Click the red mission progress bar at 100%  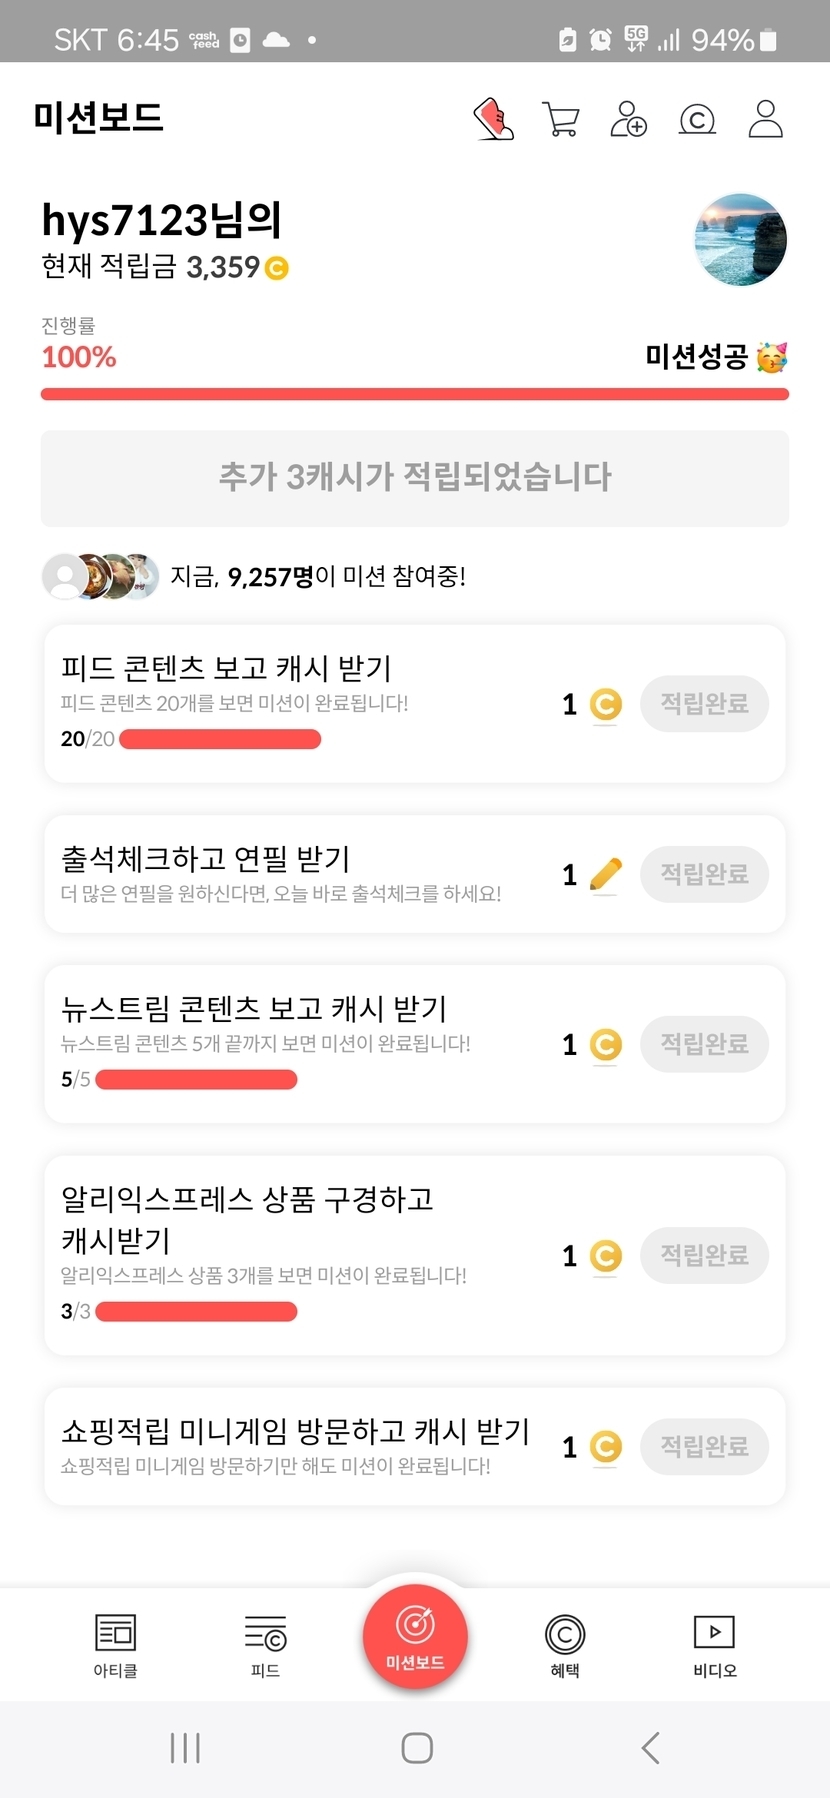[415, 394]
